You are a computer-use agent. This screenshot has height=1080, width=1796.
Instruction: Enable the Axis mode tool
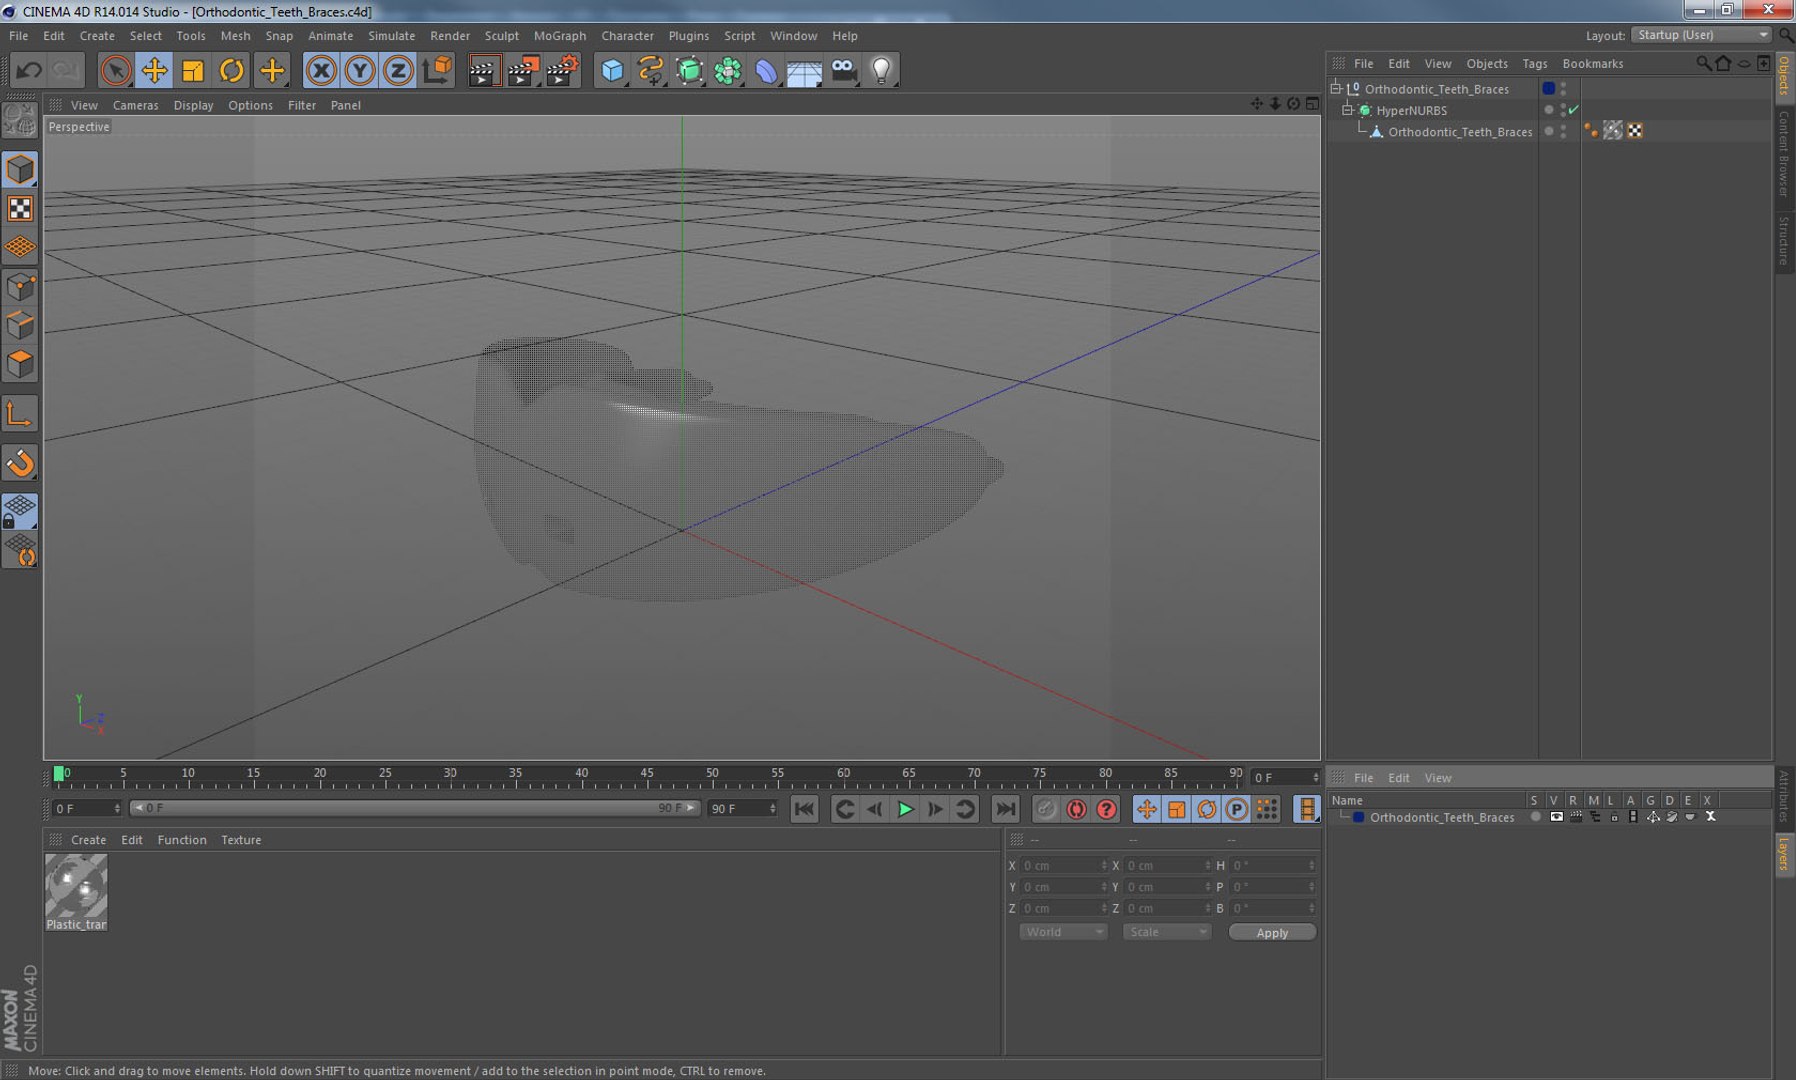(20, 414)
